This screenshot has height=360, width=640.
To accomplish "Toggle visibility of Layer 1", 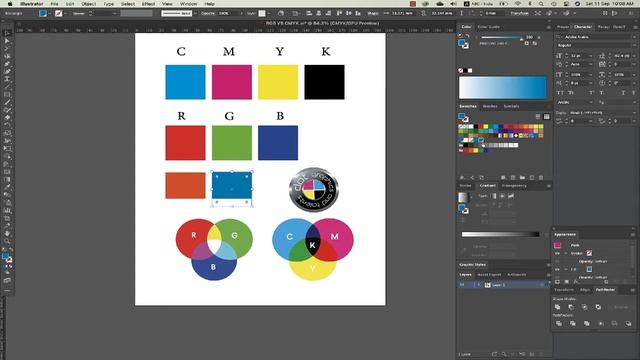I will click(x=462, y=285).
